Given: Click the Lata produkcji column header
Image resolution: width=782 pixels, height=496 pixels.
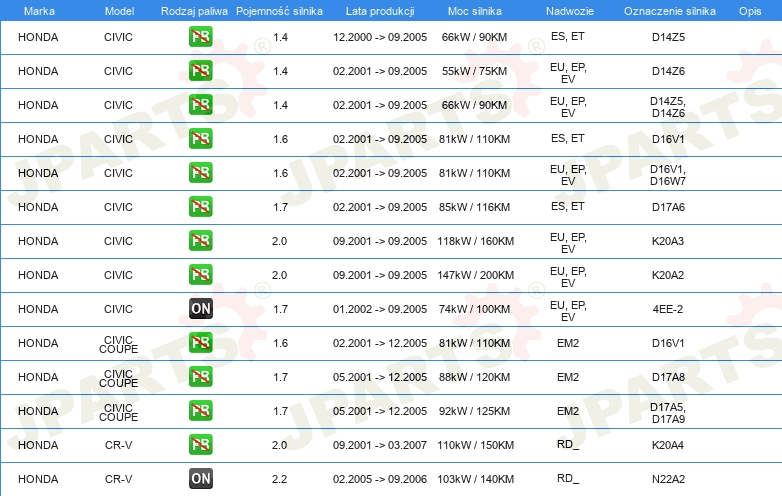Looking at the screenshot, I should pos(379,10).
